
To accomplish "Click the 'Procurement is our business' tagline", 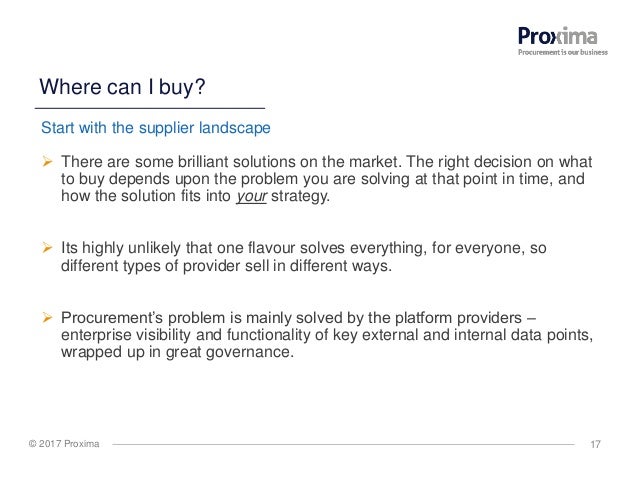I will point(564,53).
